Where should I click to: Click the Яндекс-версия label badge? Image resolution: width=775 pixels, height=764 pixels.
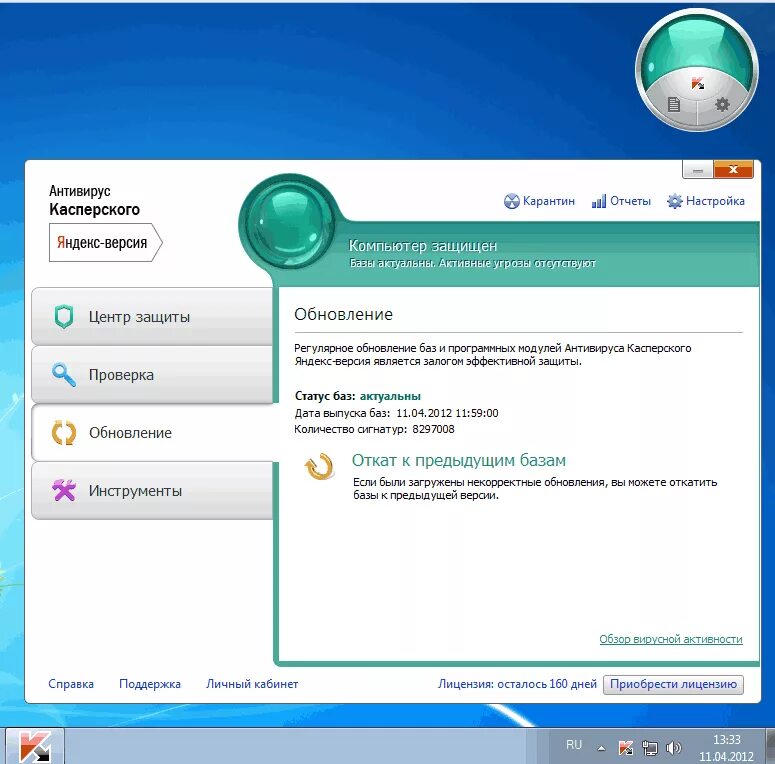[105, 242]
